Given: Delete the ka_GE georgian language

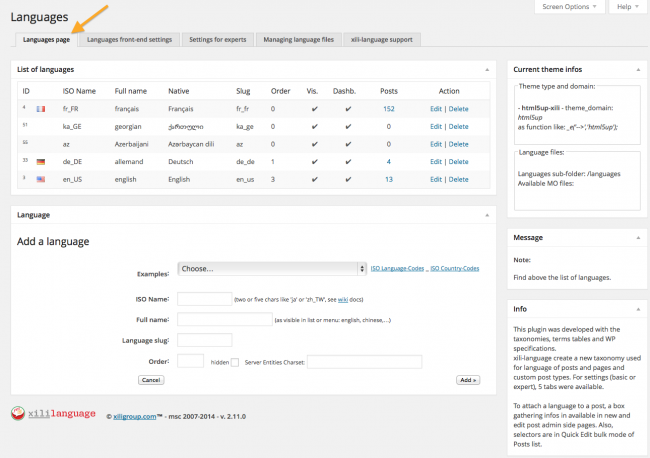Looking at the screenshot, I should [458, 126].
